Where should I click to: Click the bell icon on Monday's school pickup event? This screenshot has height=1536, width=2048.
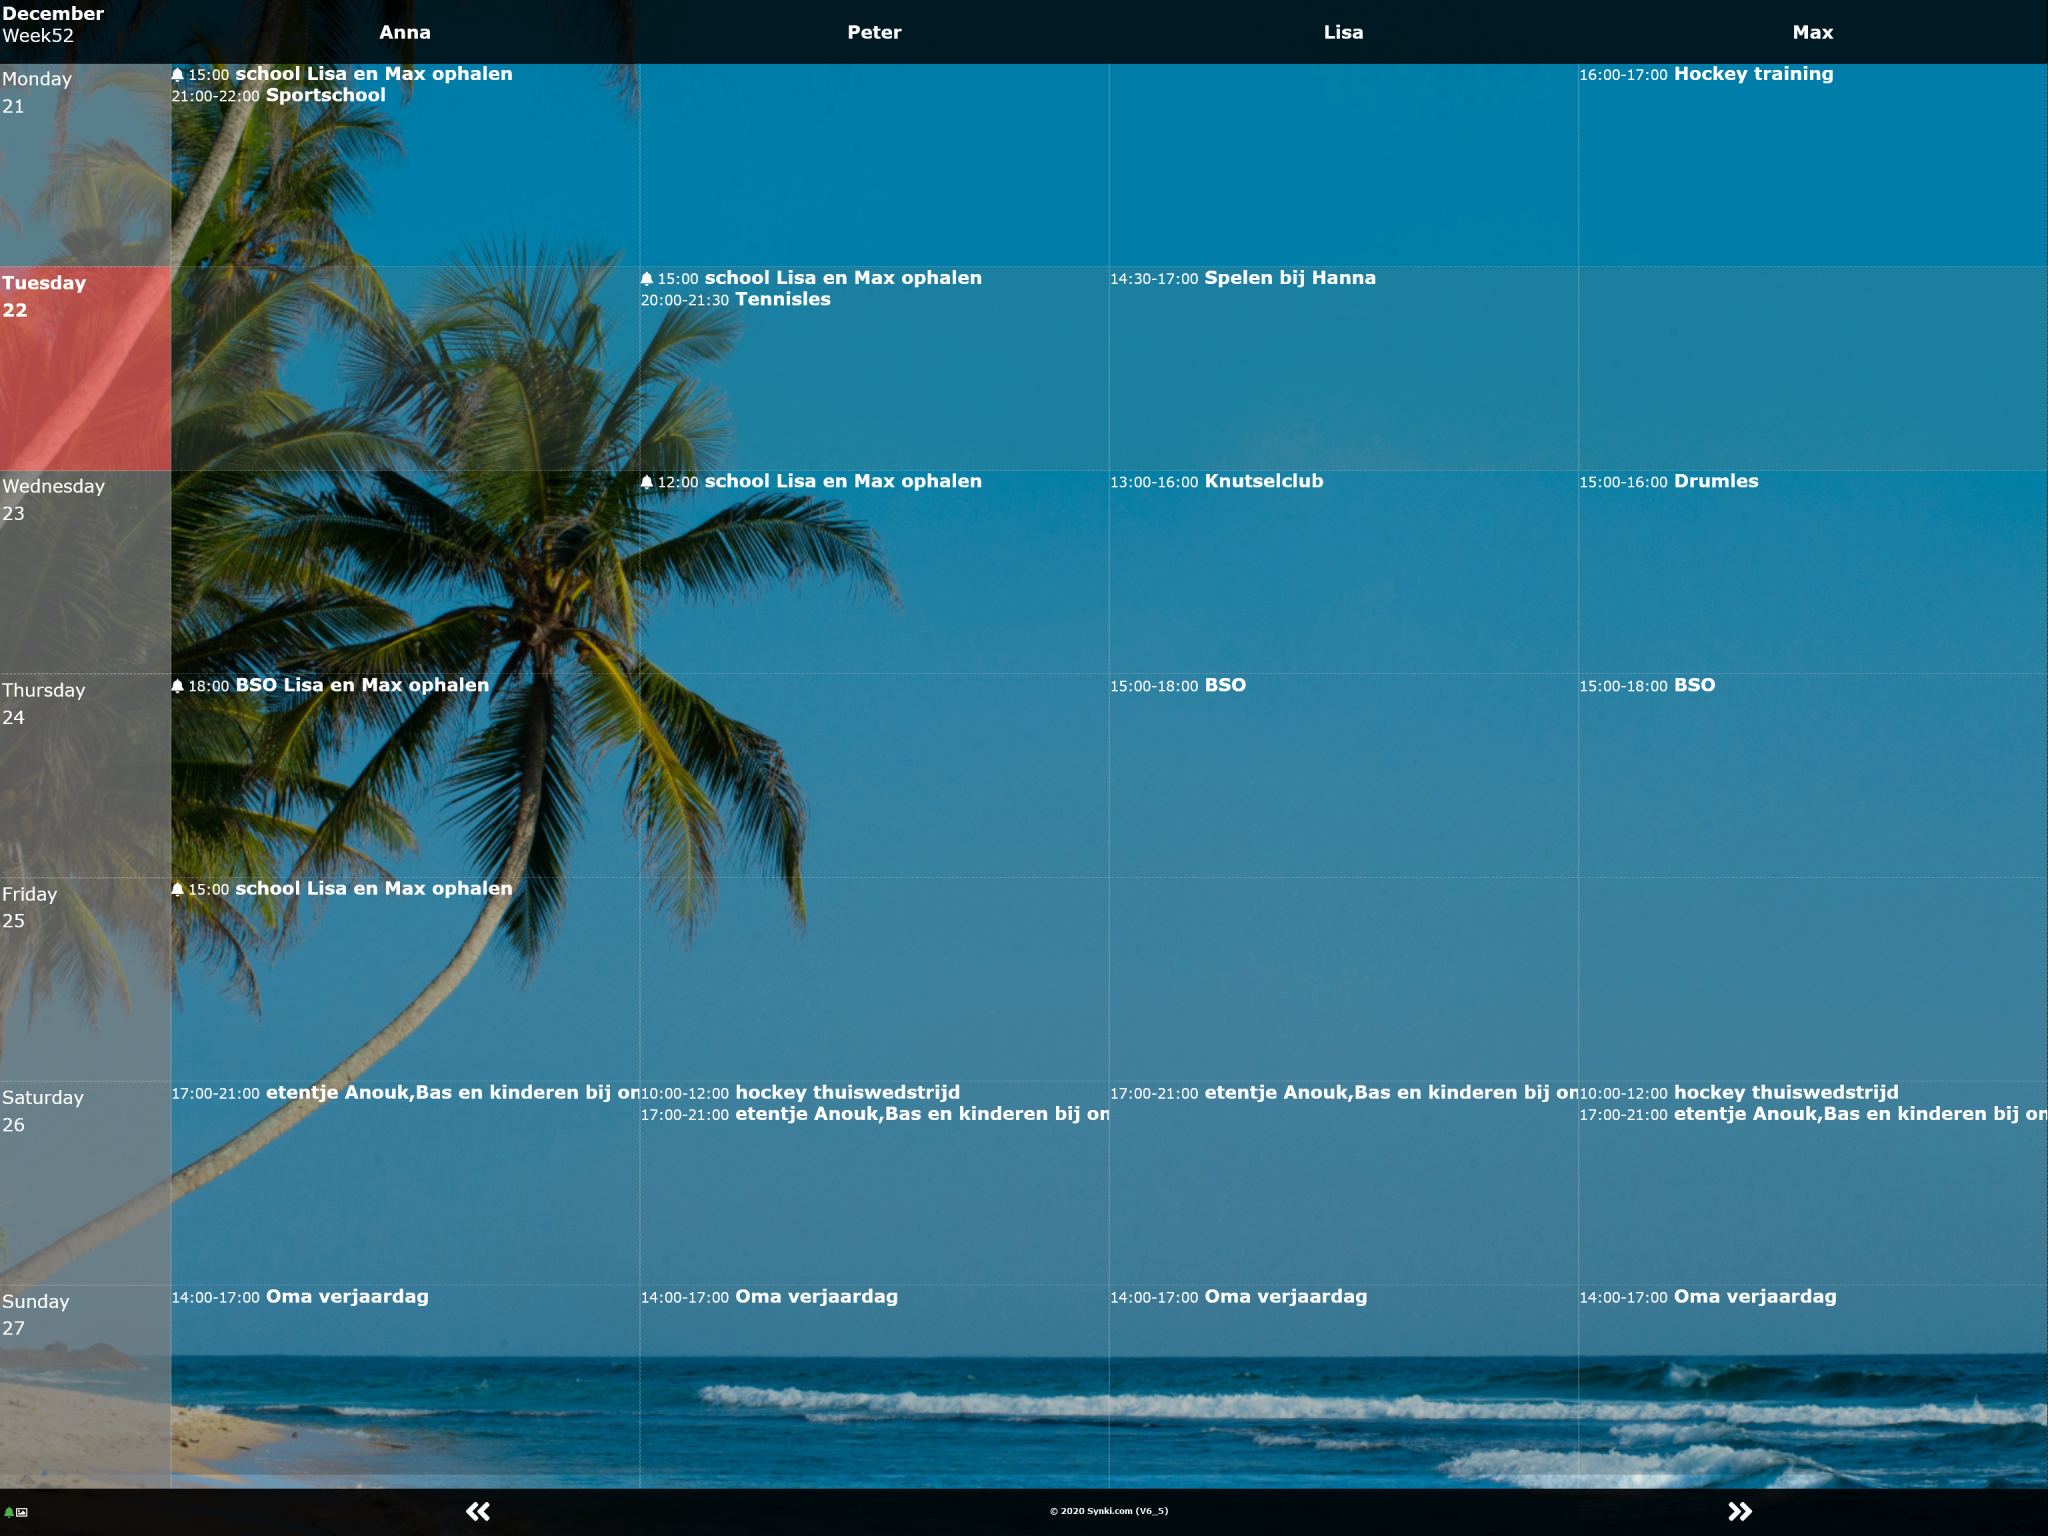tap(178, 75)
